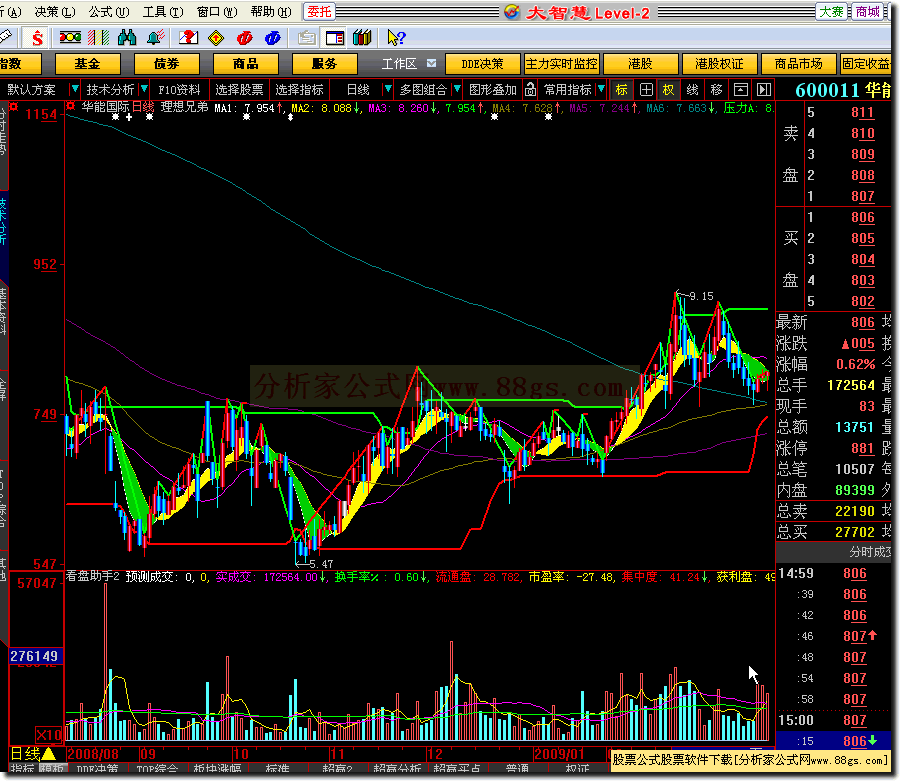Click the DDE决策 button
Screen dimensions: 903x783
point(483,63)
